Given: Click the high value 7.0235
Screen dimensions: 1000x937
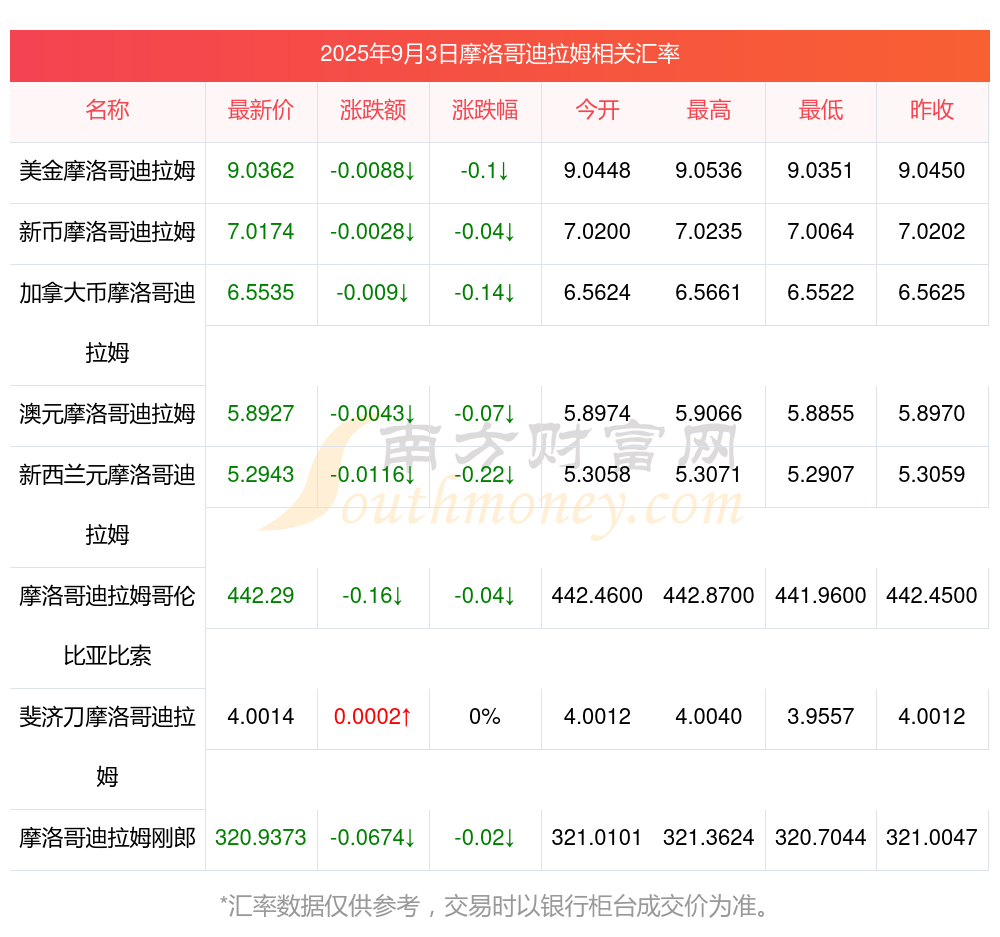Looking at the screenshot, I should (709, 232).
